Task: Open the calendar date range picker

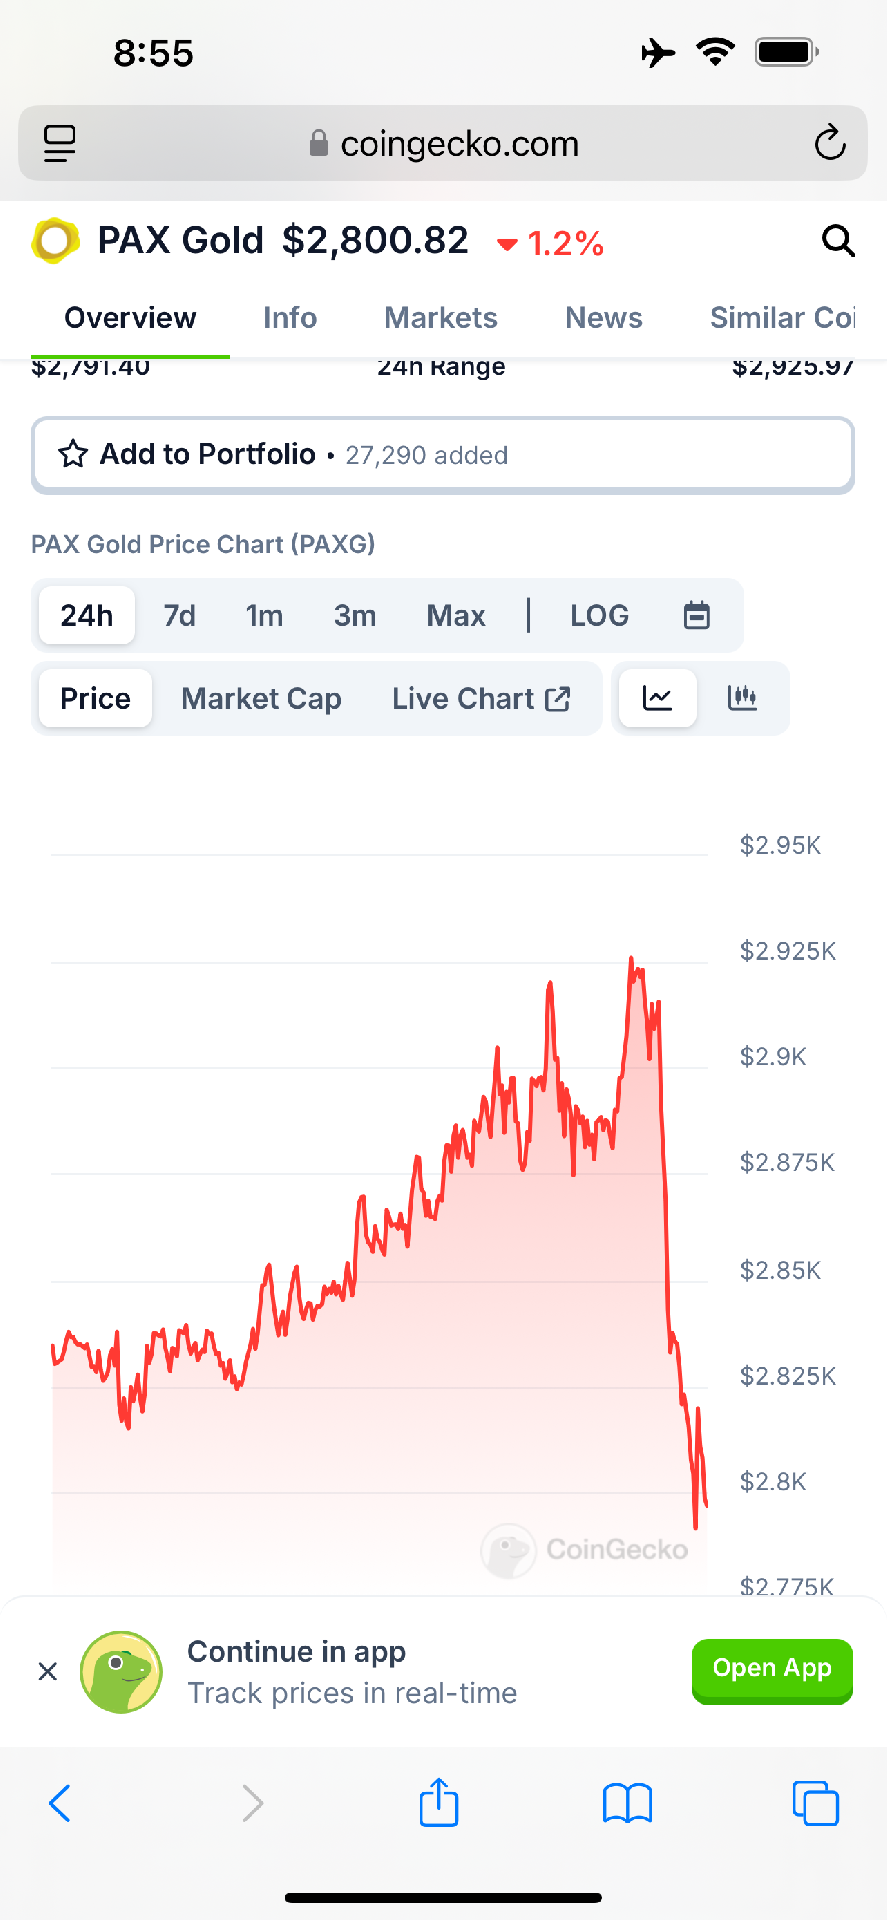Action: (696, 615)
